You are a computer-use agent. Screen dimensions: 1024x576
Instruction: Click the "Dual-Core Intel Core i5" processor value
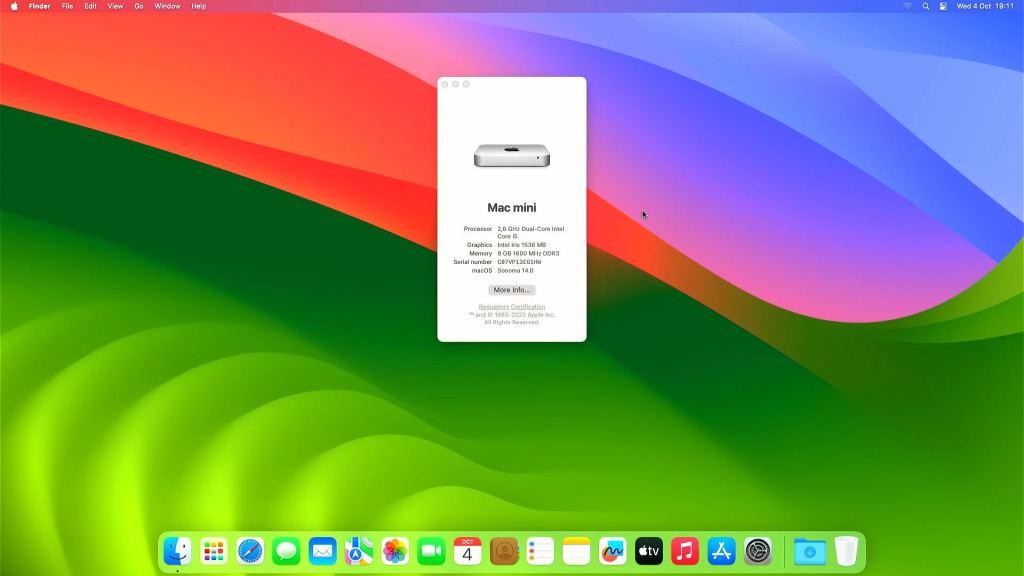point(530,232)
